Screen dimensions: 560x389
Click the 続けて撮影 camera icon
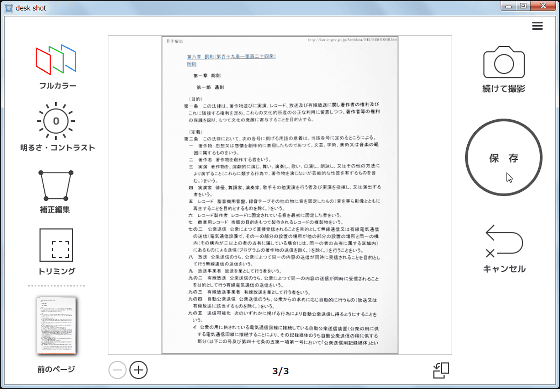504,62
